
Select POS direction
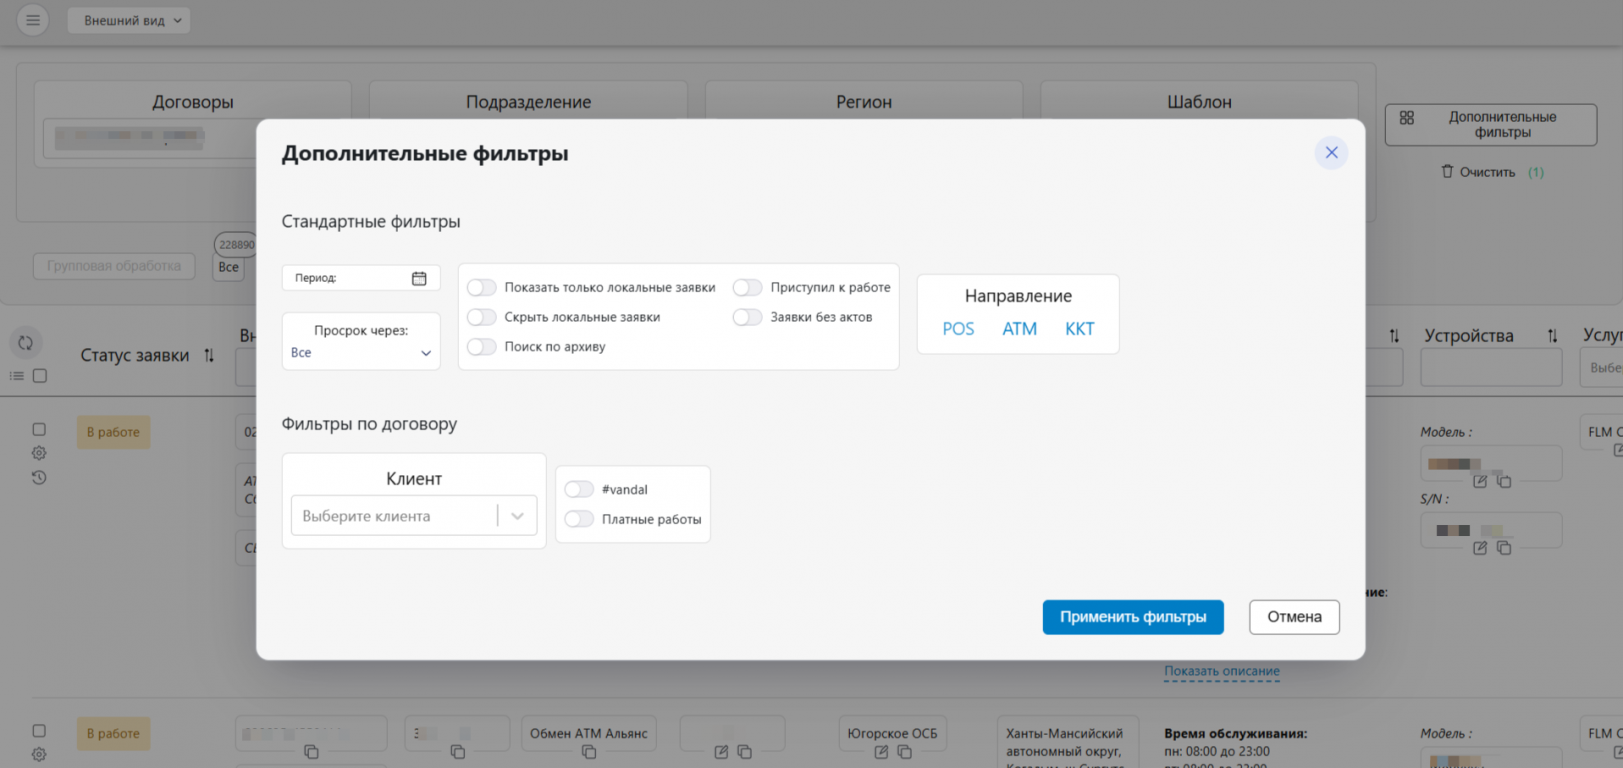pyautogui.click(x=958, y=329)
